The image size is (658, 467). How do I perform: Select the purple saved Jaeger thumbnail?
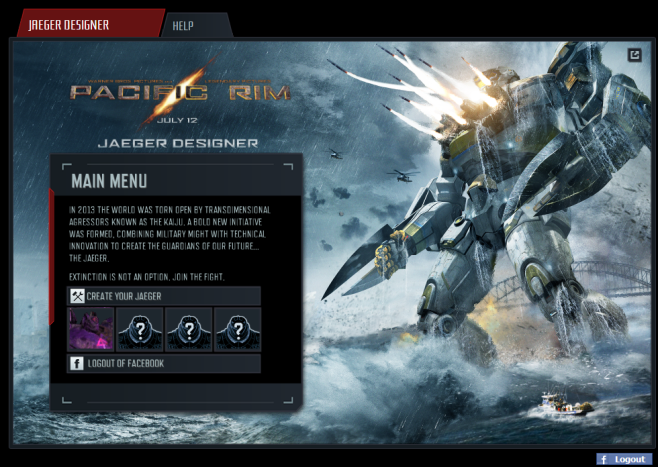click(91, 329)
